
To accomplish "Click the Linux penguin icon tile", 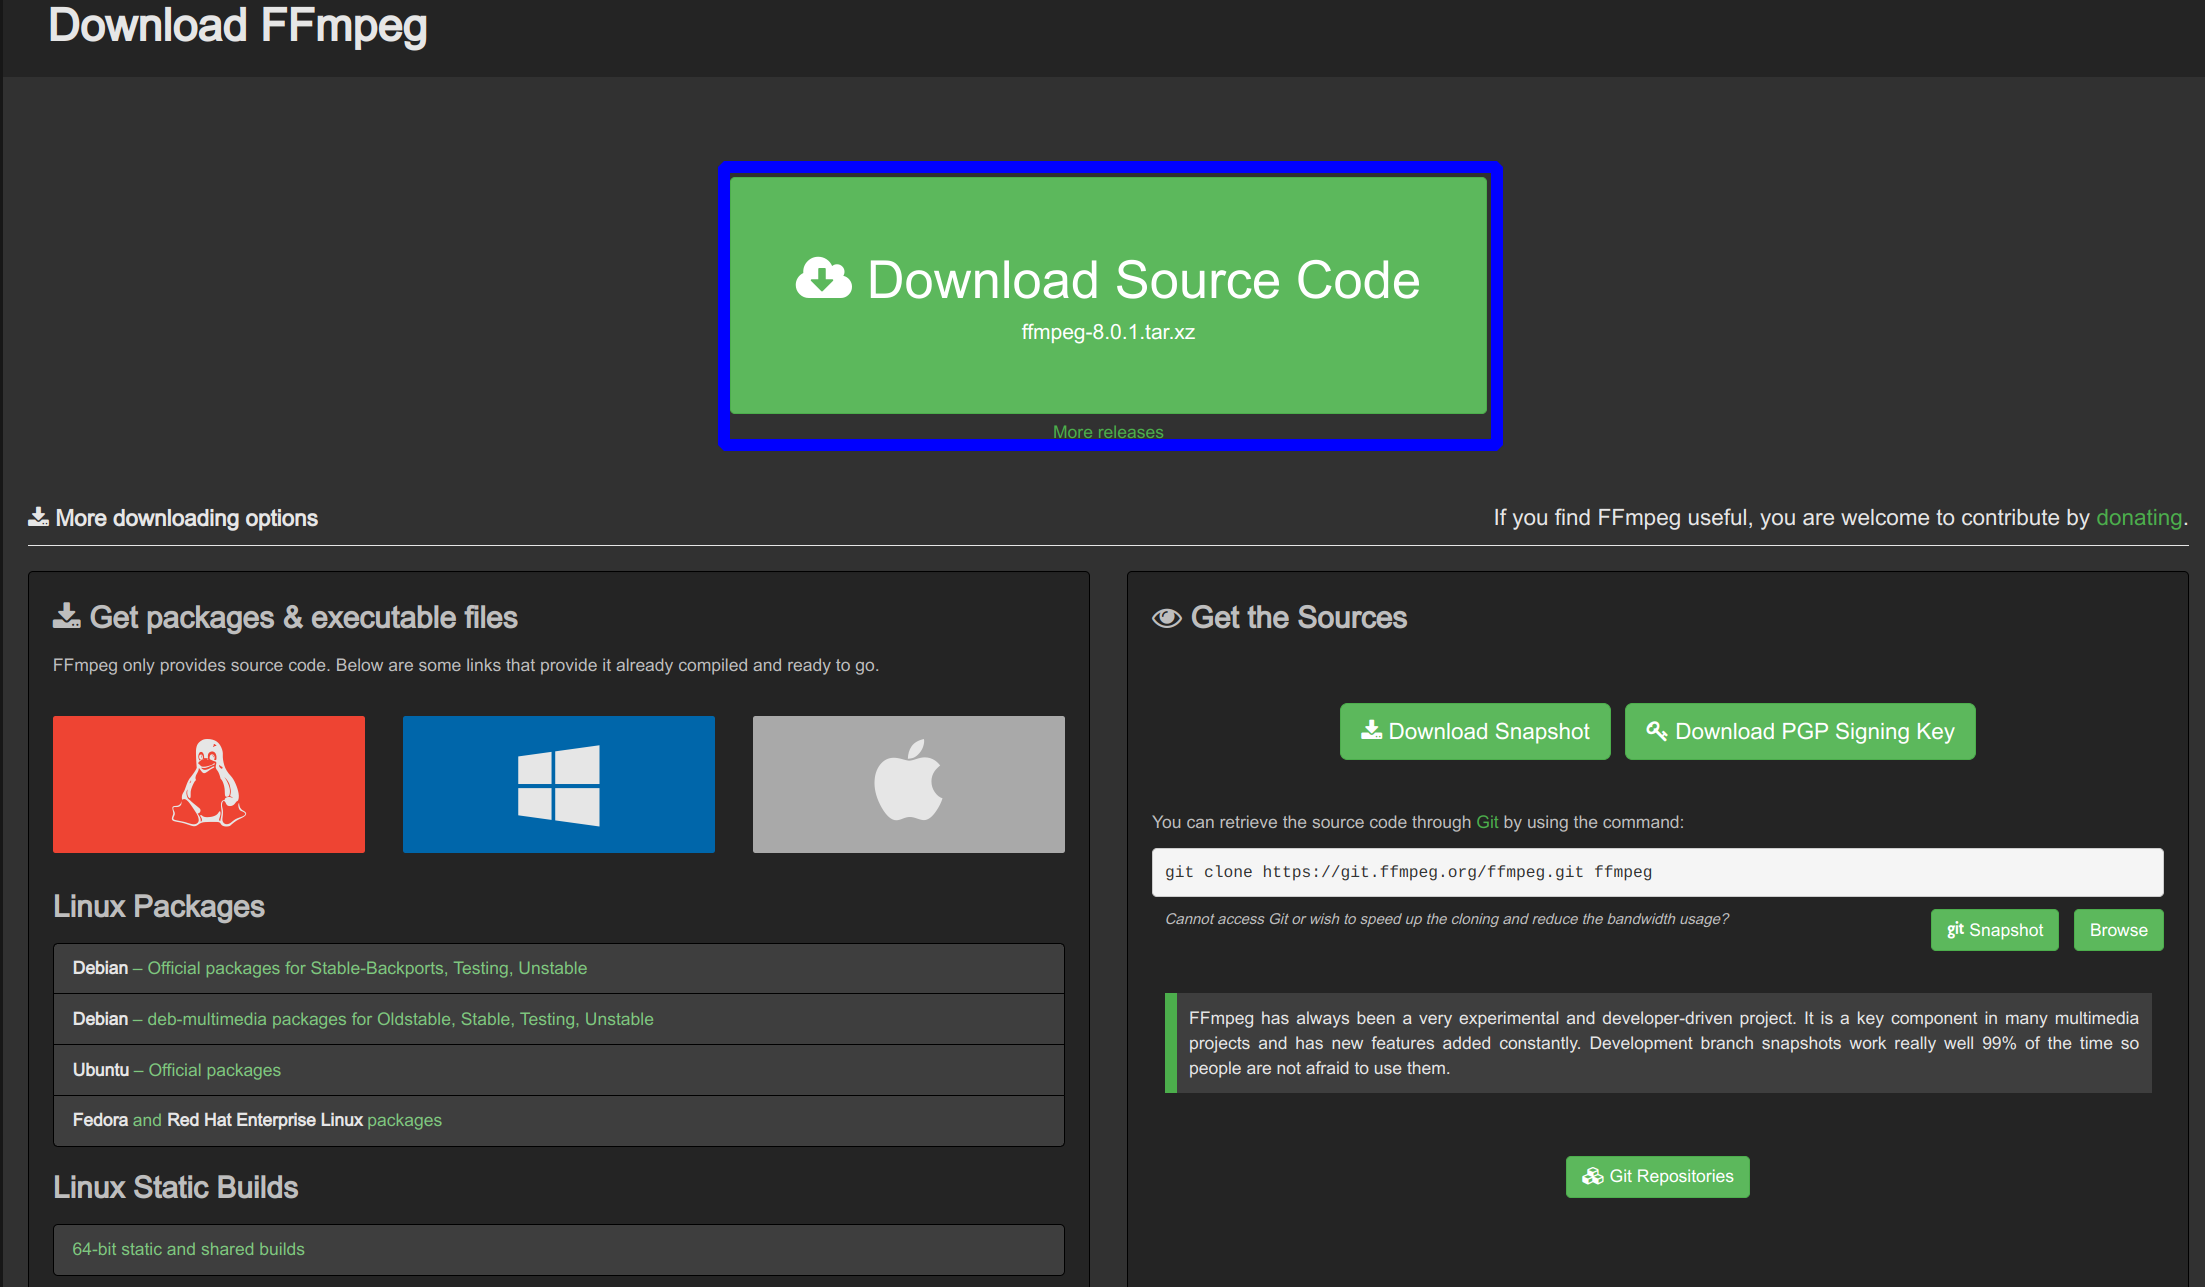I will click(208, 784).
